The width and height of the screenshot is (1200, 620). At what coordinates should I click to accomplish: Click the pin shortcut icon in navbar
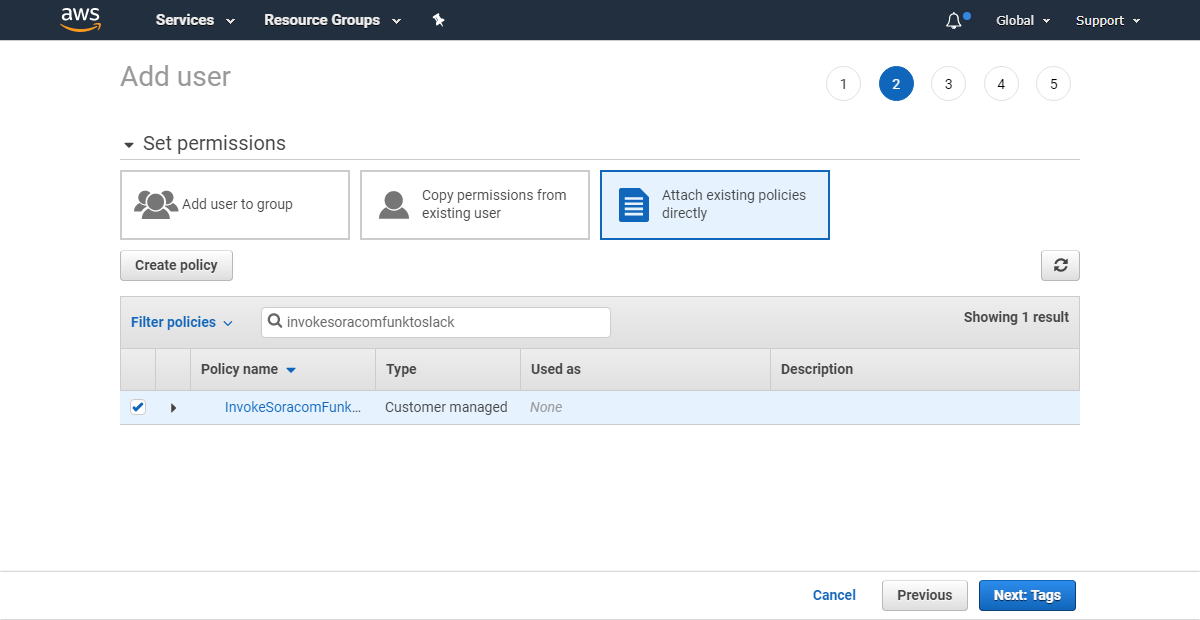click(x=438, y=20)
